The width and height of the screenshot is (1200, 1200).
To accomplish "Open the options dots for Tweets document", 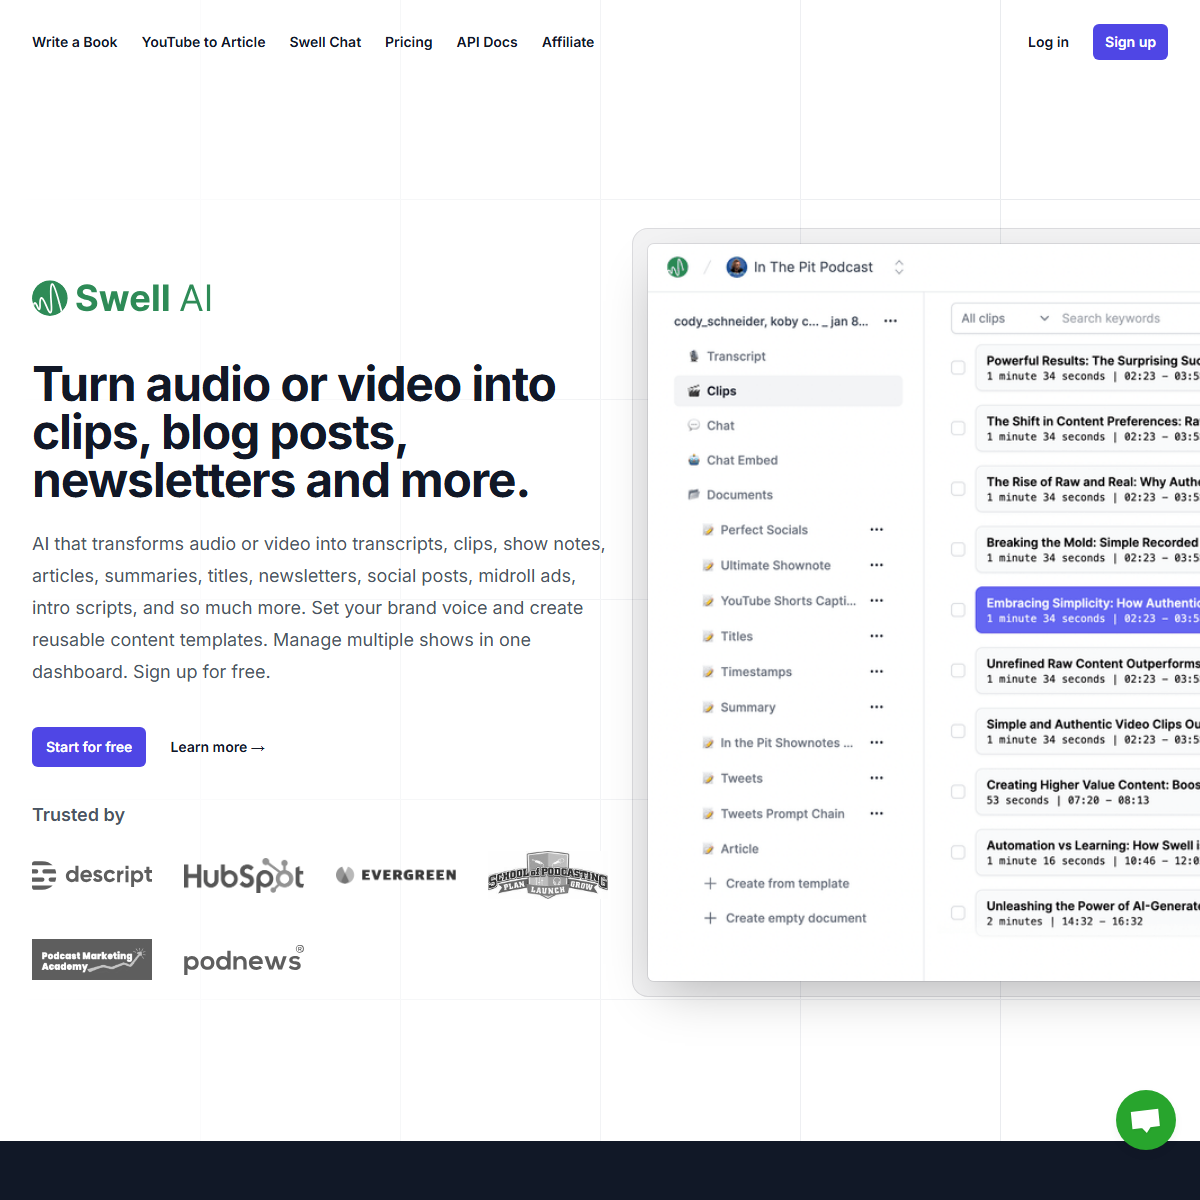I will pyautogui.click(x=877, y=778).
